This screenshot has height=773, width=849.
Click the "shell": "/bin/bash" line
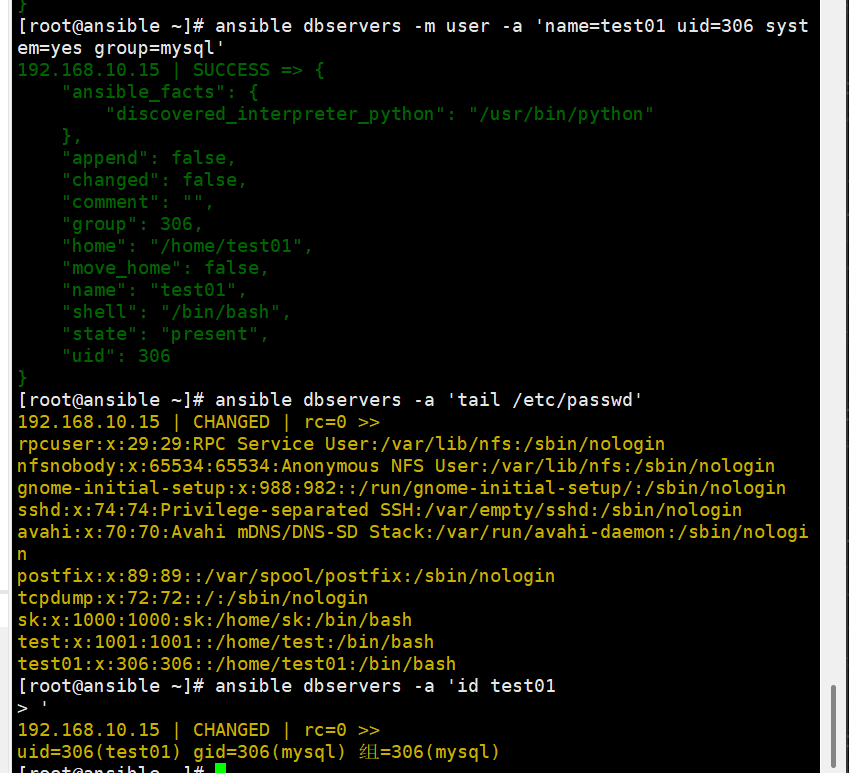tap(177, 312)
